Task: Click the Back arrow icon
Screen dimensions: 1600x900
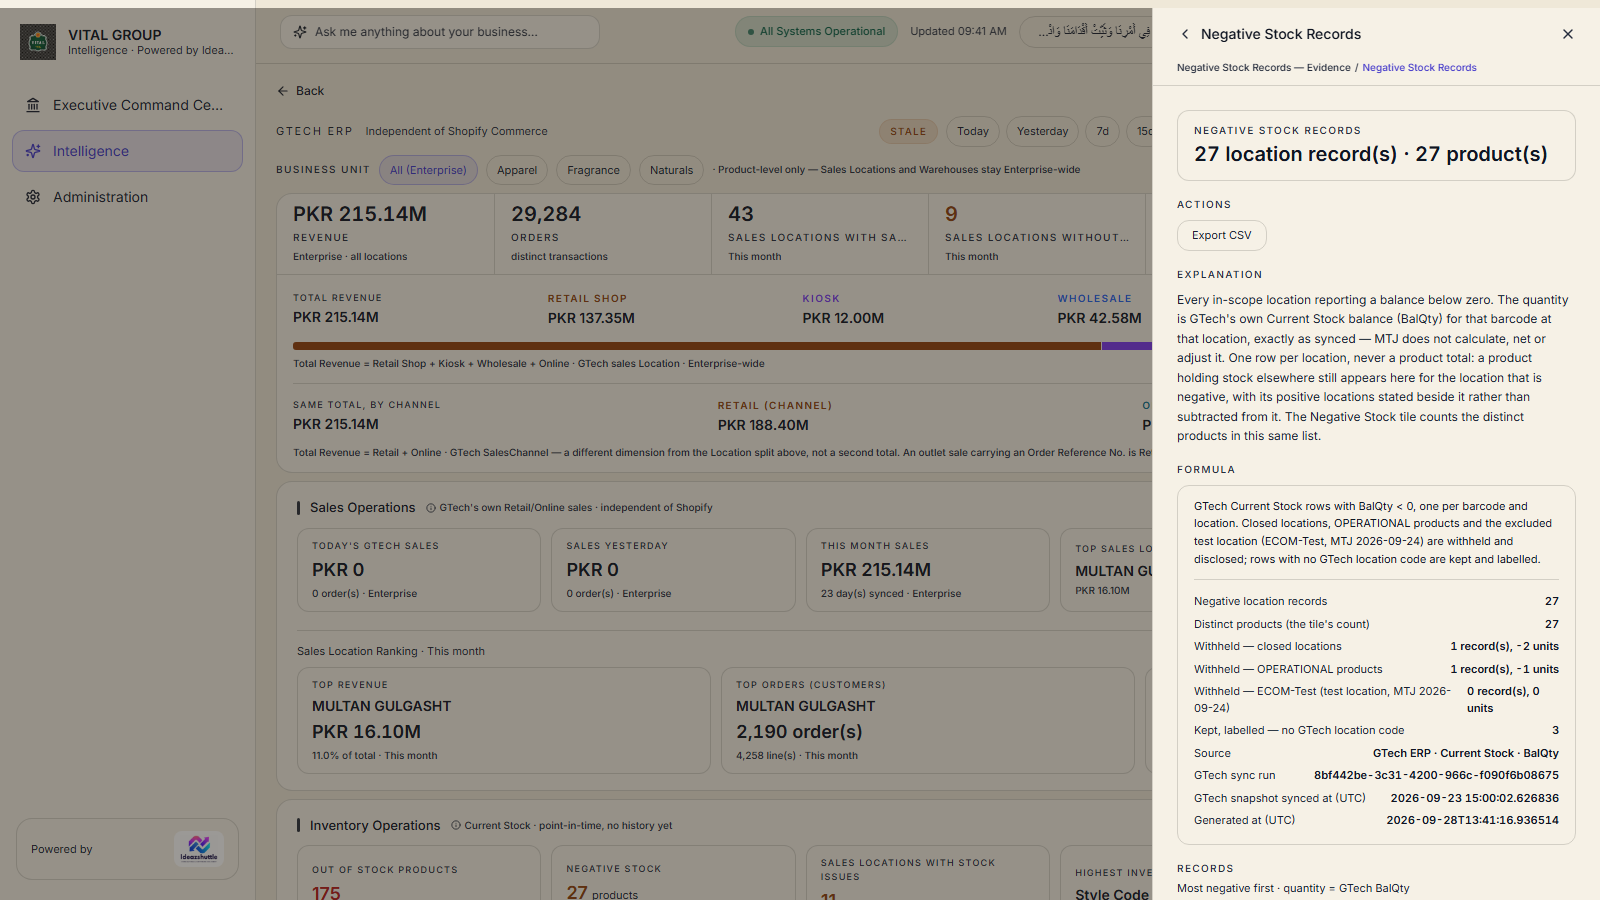Action: click(x=283, y=91)
